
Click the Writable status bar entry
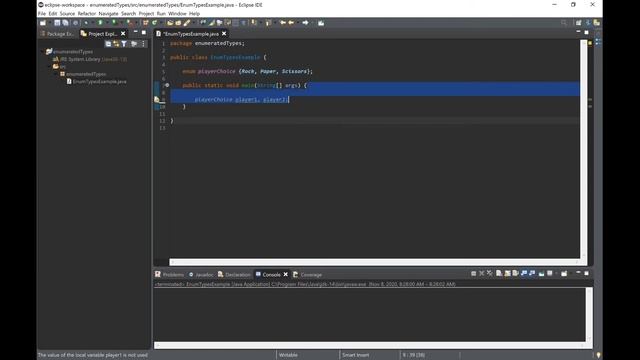click(x=288, y=355)
